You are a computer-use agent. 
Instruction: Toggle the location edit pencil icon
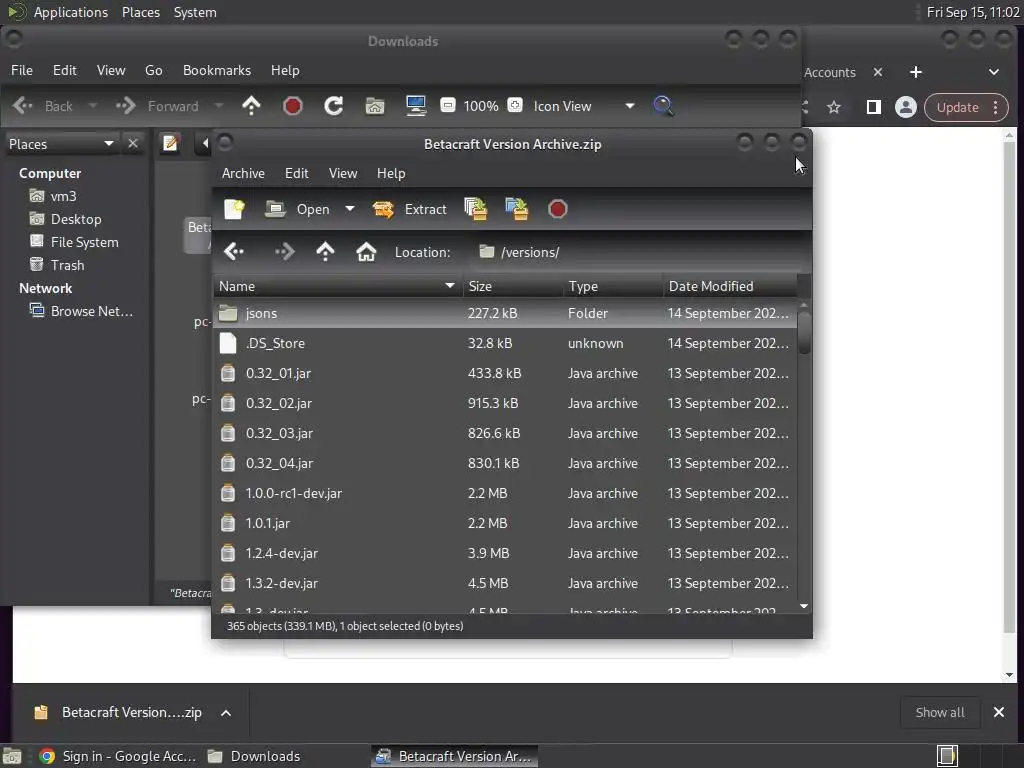(170, 143)
